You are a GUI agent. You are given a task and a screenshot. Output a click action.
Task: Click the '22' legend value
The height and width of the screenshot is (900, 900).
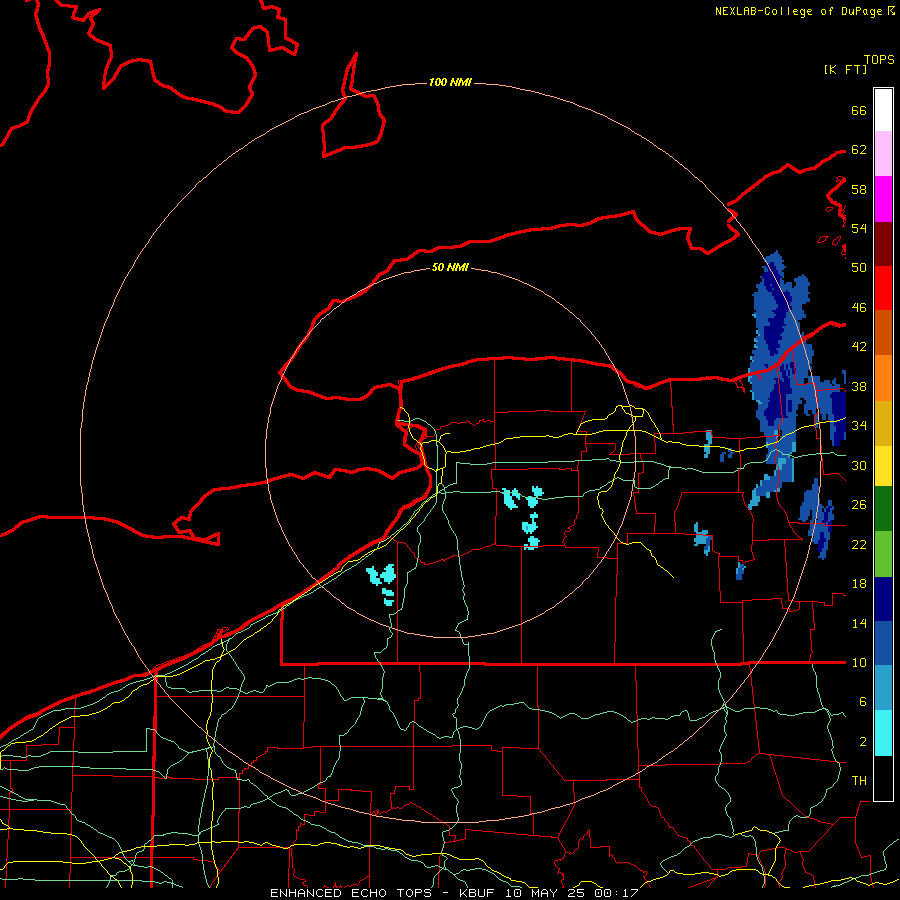[859, 544]
